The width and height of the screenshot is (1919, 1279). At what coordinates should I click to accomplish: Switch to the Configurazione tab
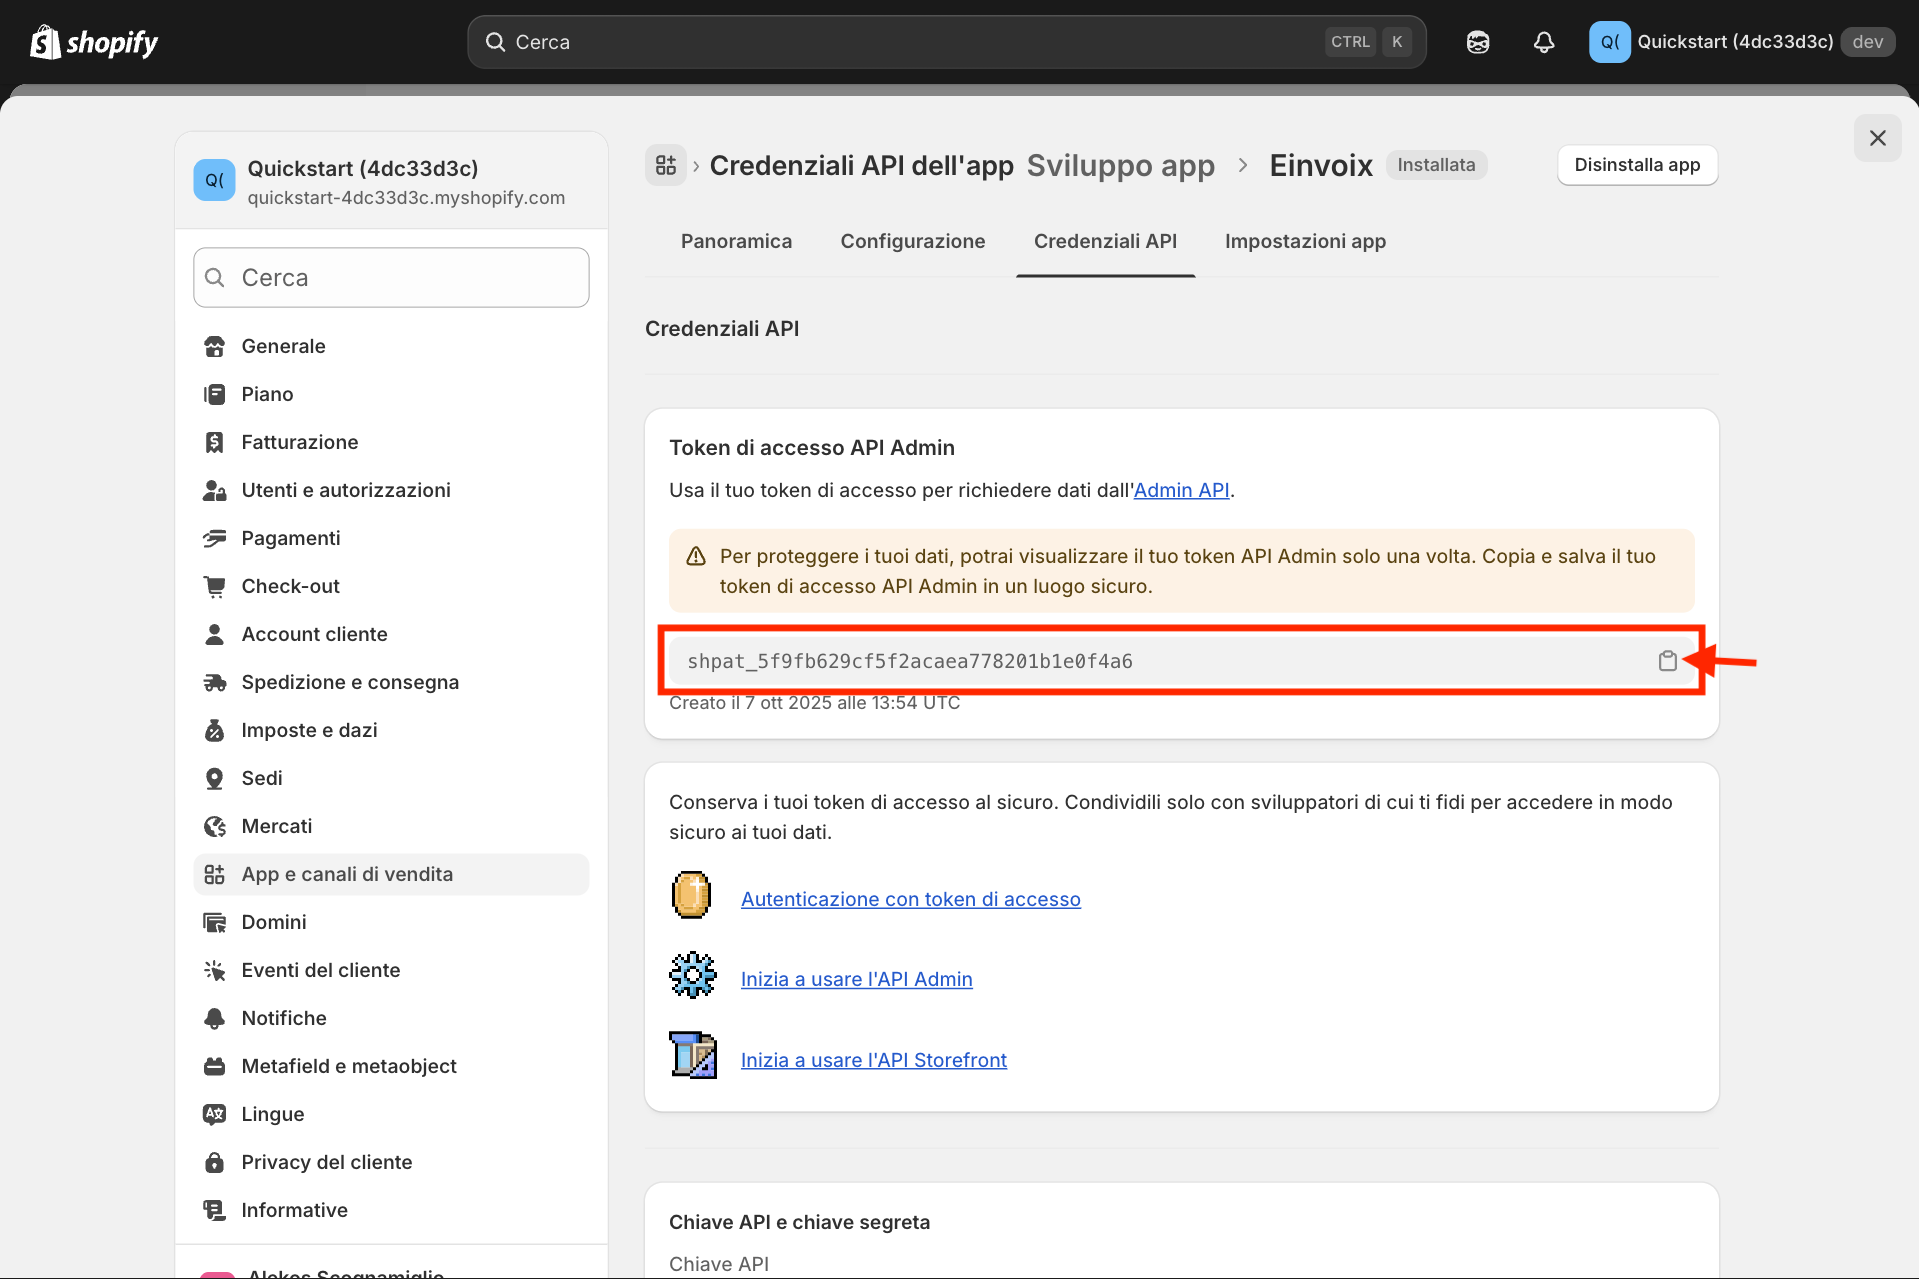tap(912, 241)
